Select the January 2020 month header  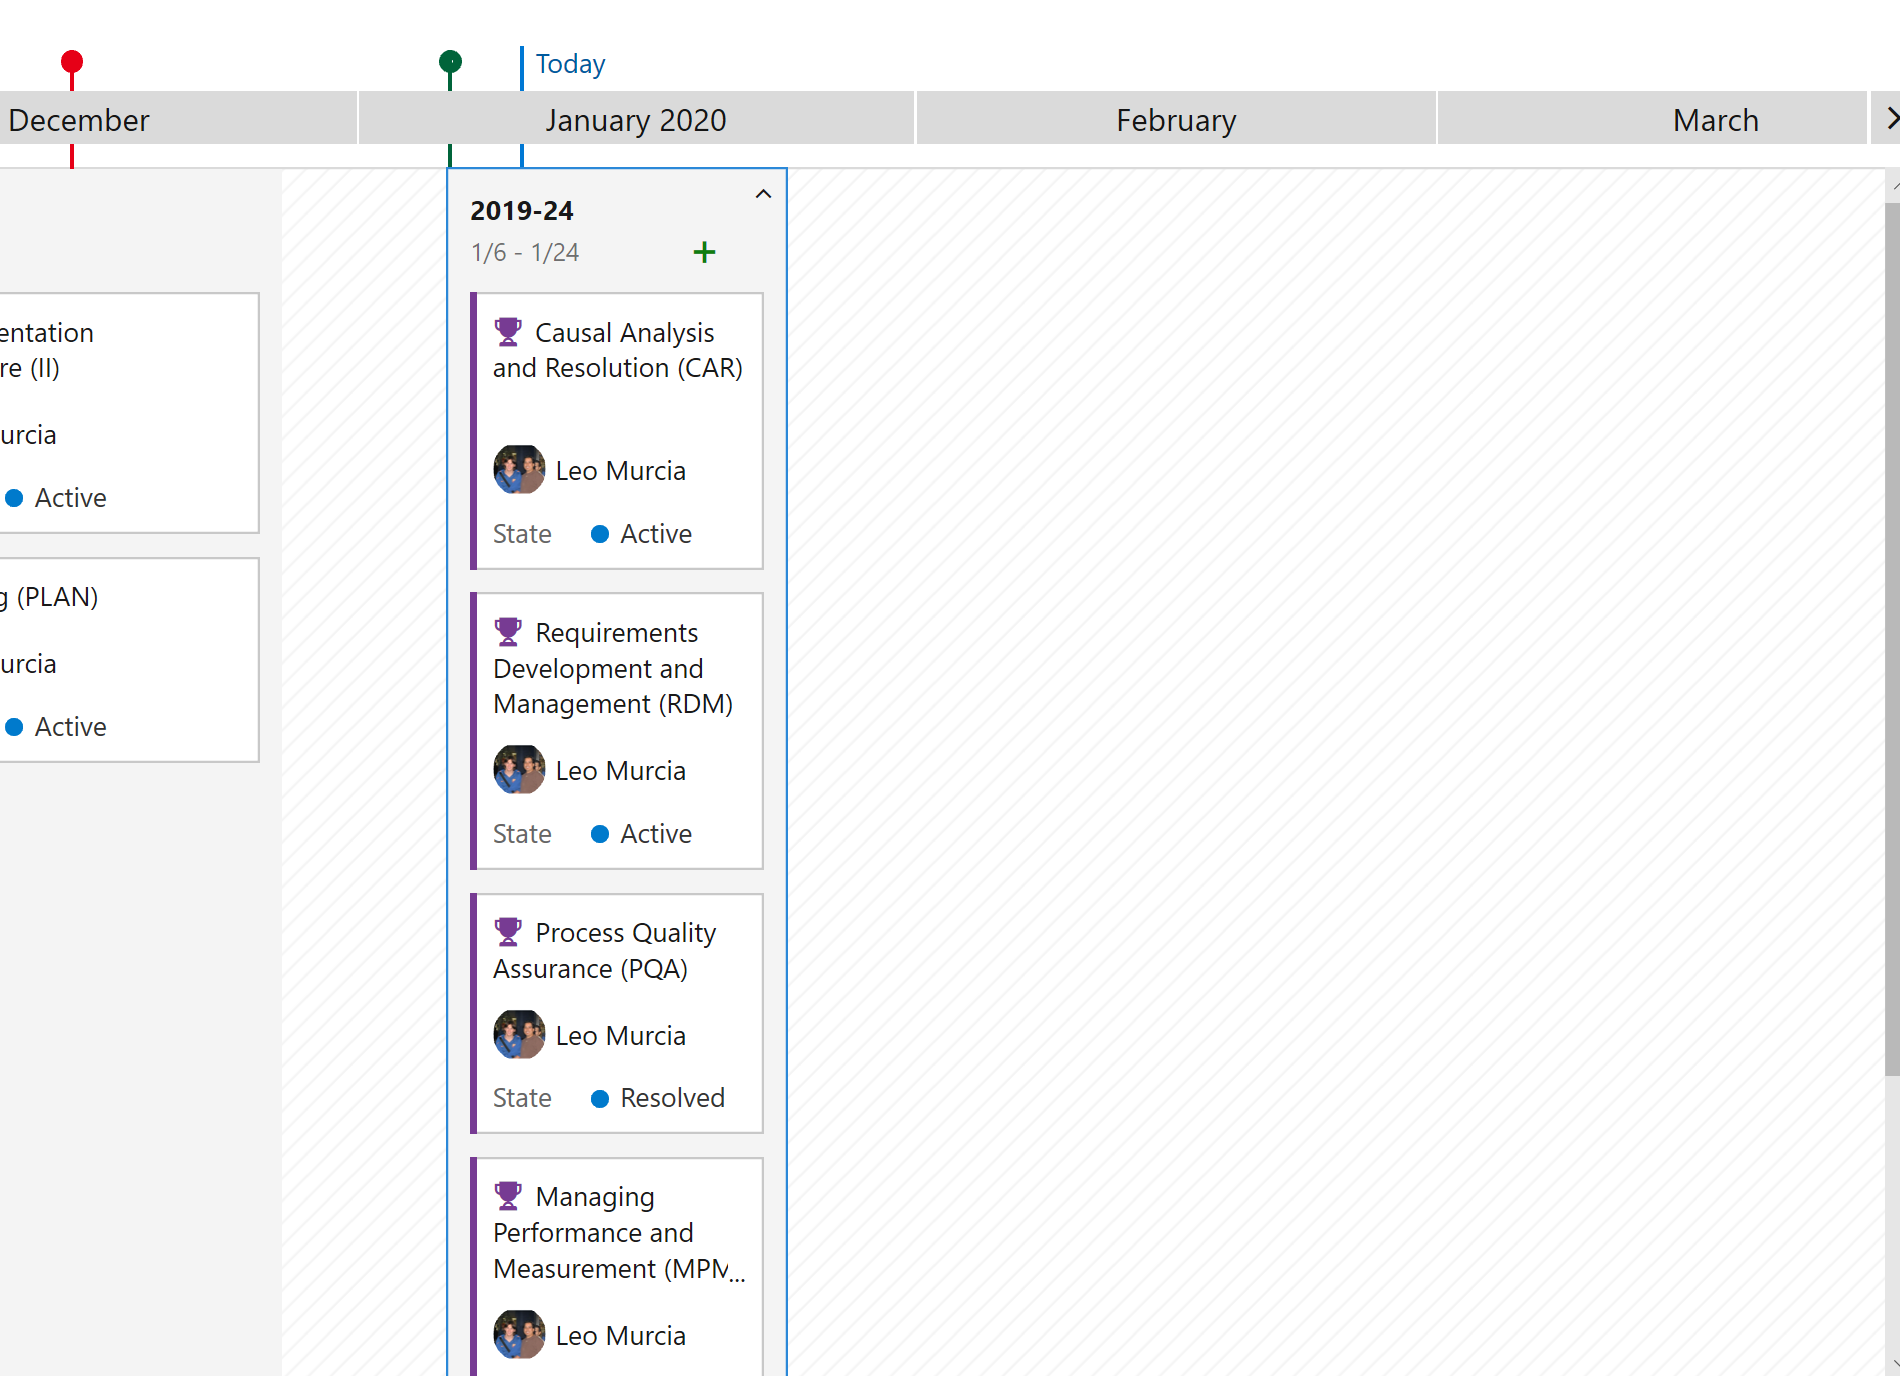(x=636, y=119)
